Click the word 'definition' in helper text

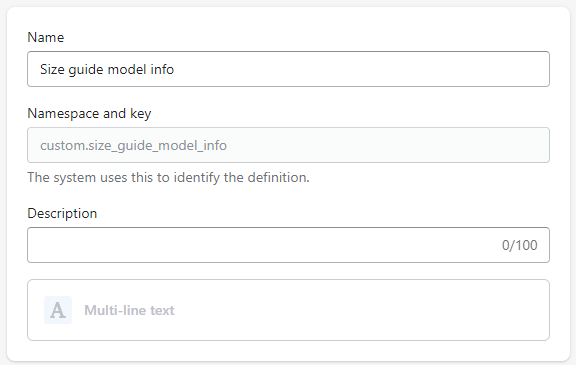pyautogui.click(x=277, y=177)
